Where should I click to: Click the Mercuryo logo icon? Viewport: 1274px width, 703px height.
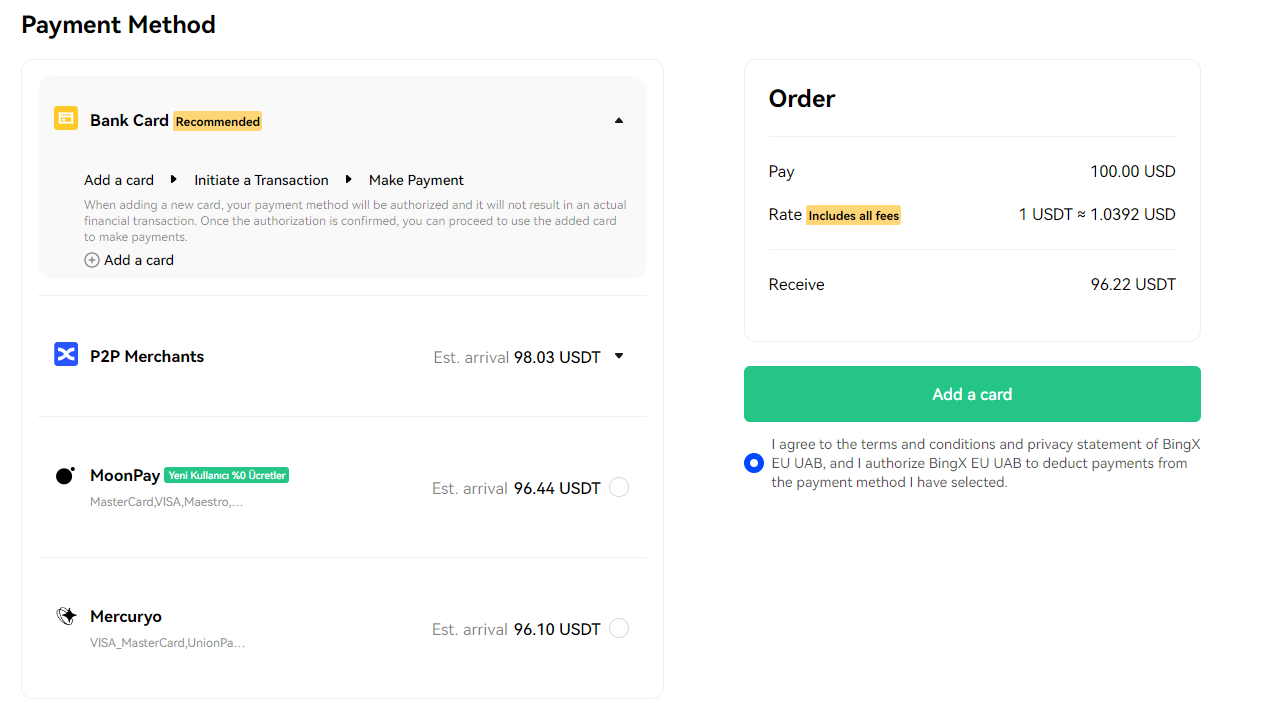pos(66,616)
